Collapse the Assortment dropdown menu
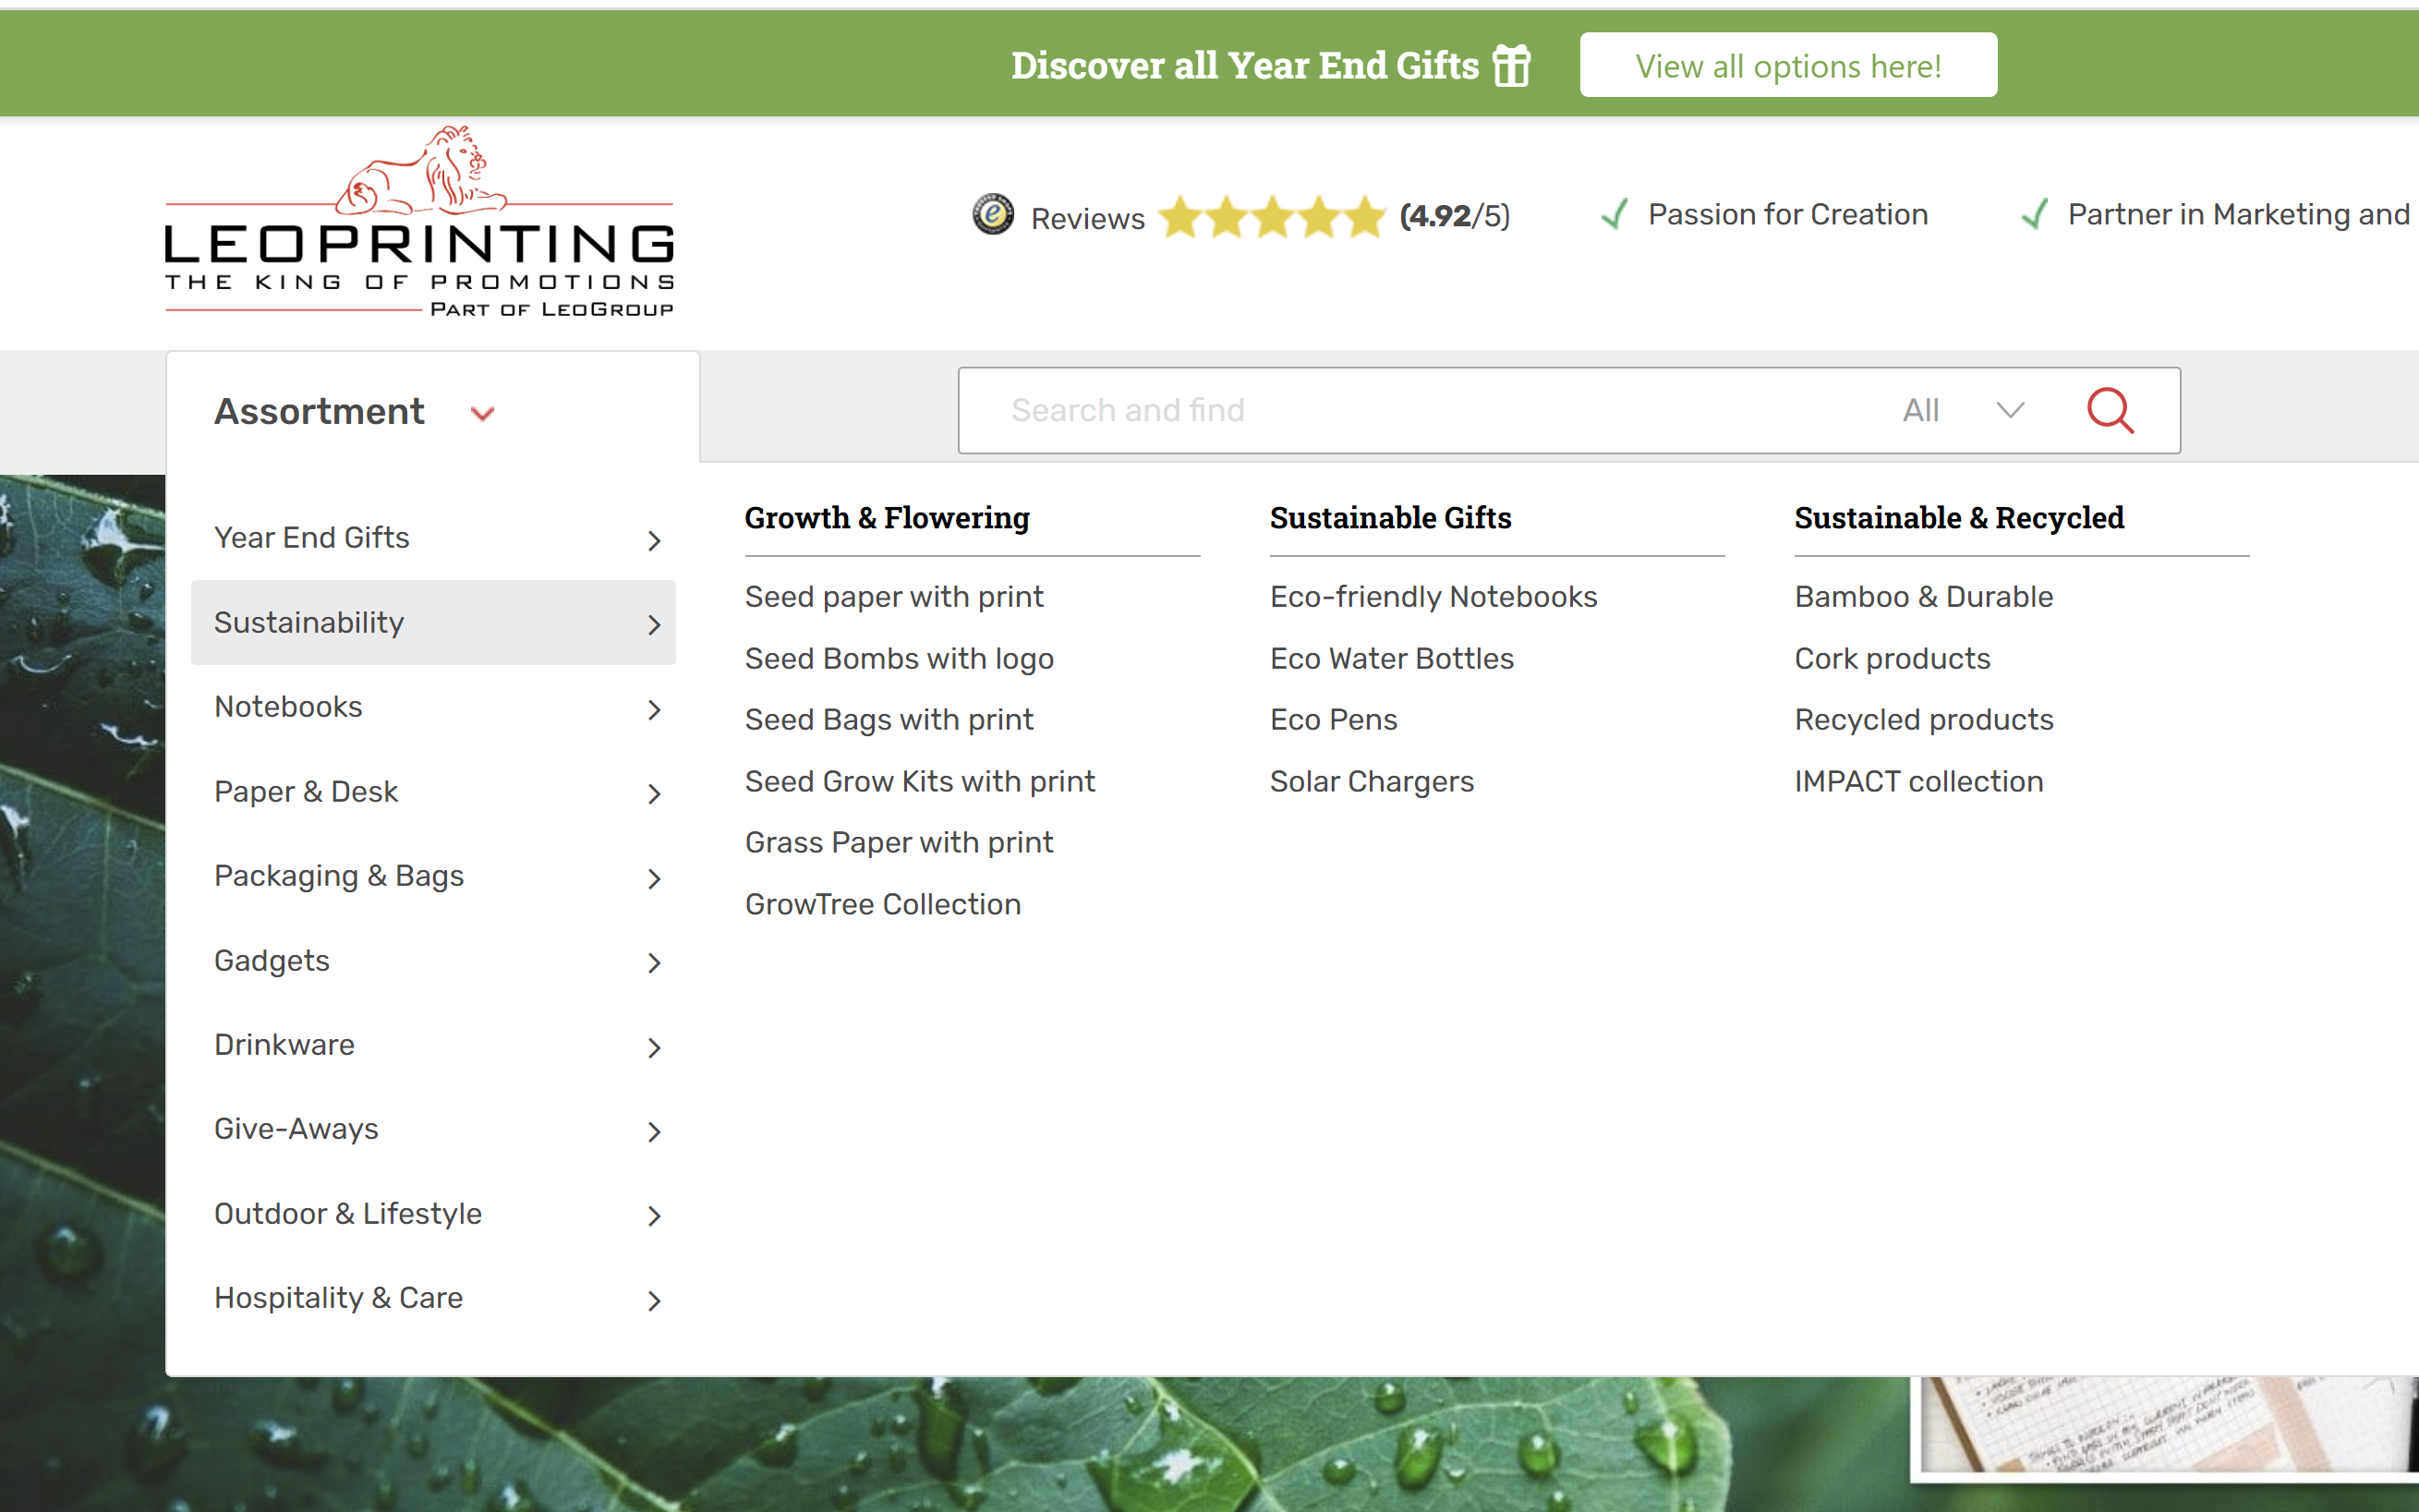The height and width of the screenshot is (1512, 2419). pyautogui.click(x=353, y=411)
